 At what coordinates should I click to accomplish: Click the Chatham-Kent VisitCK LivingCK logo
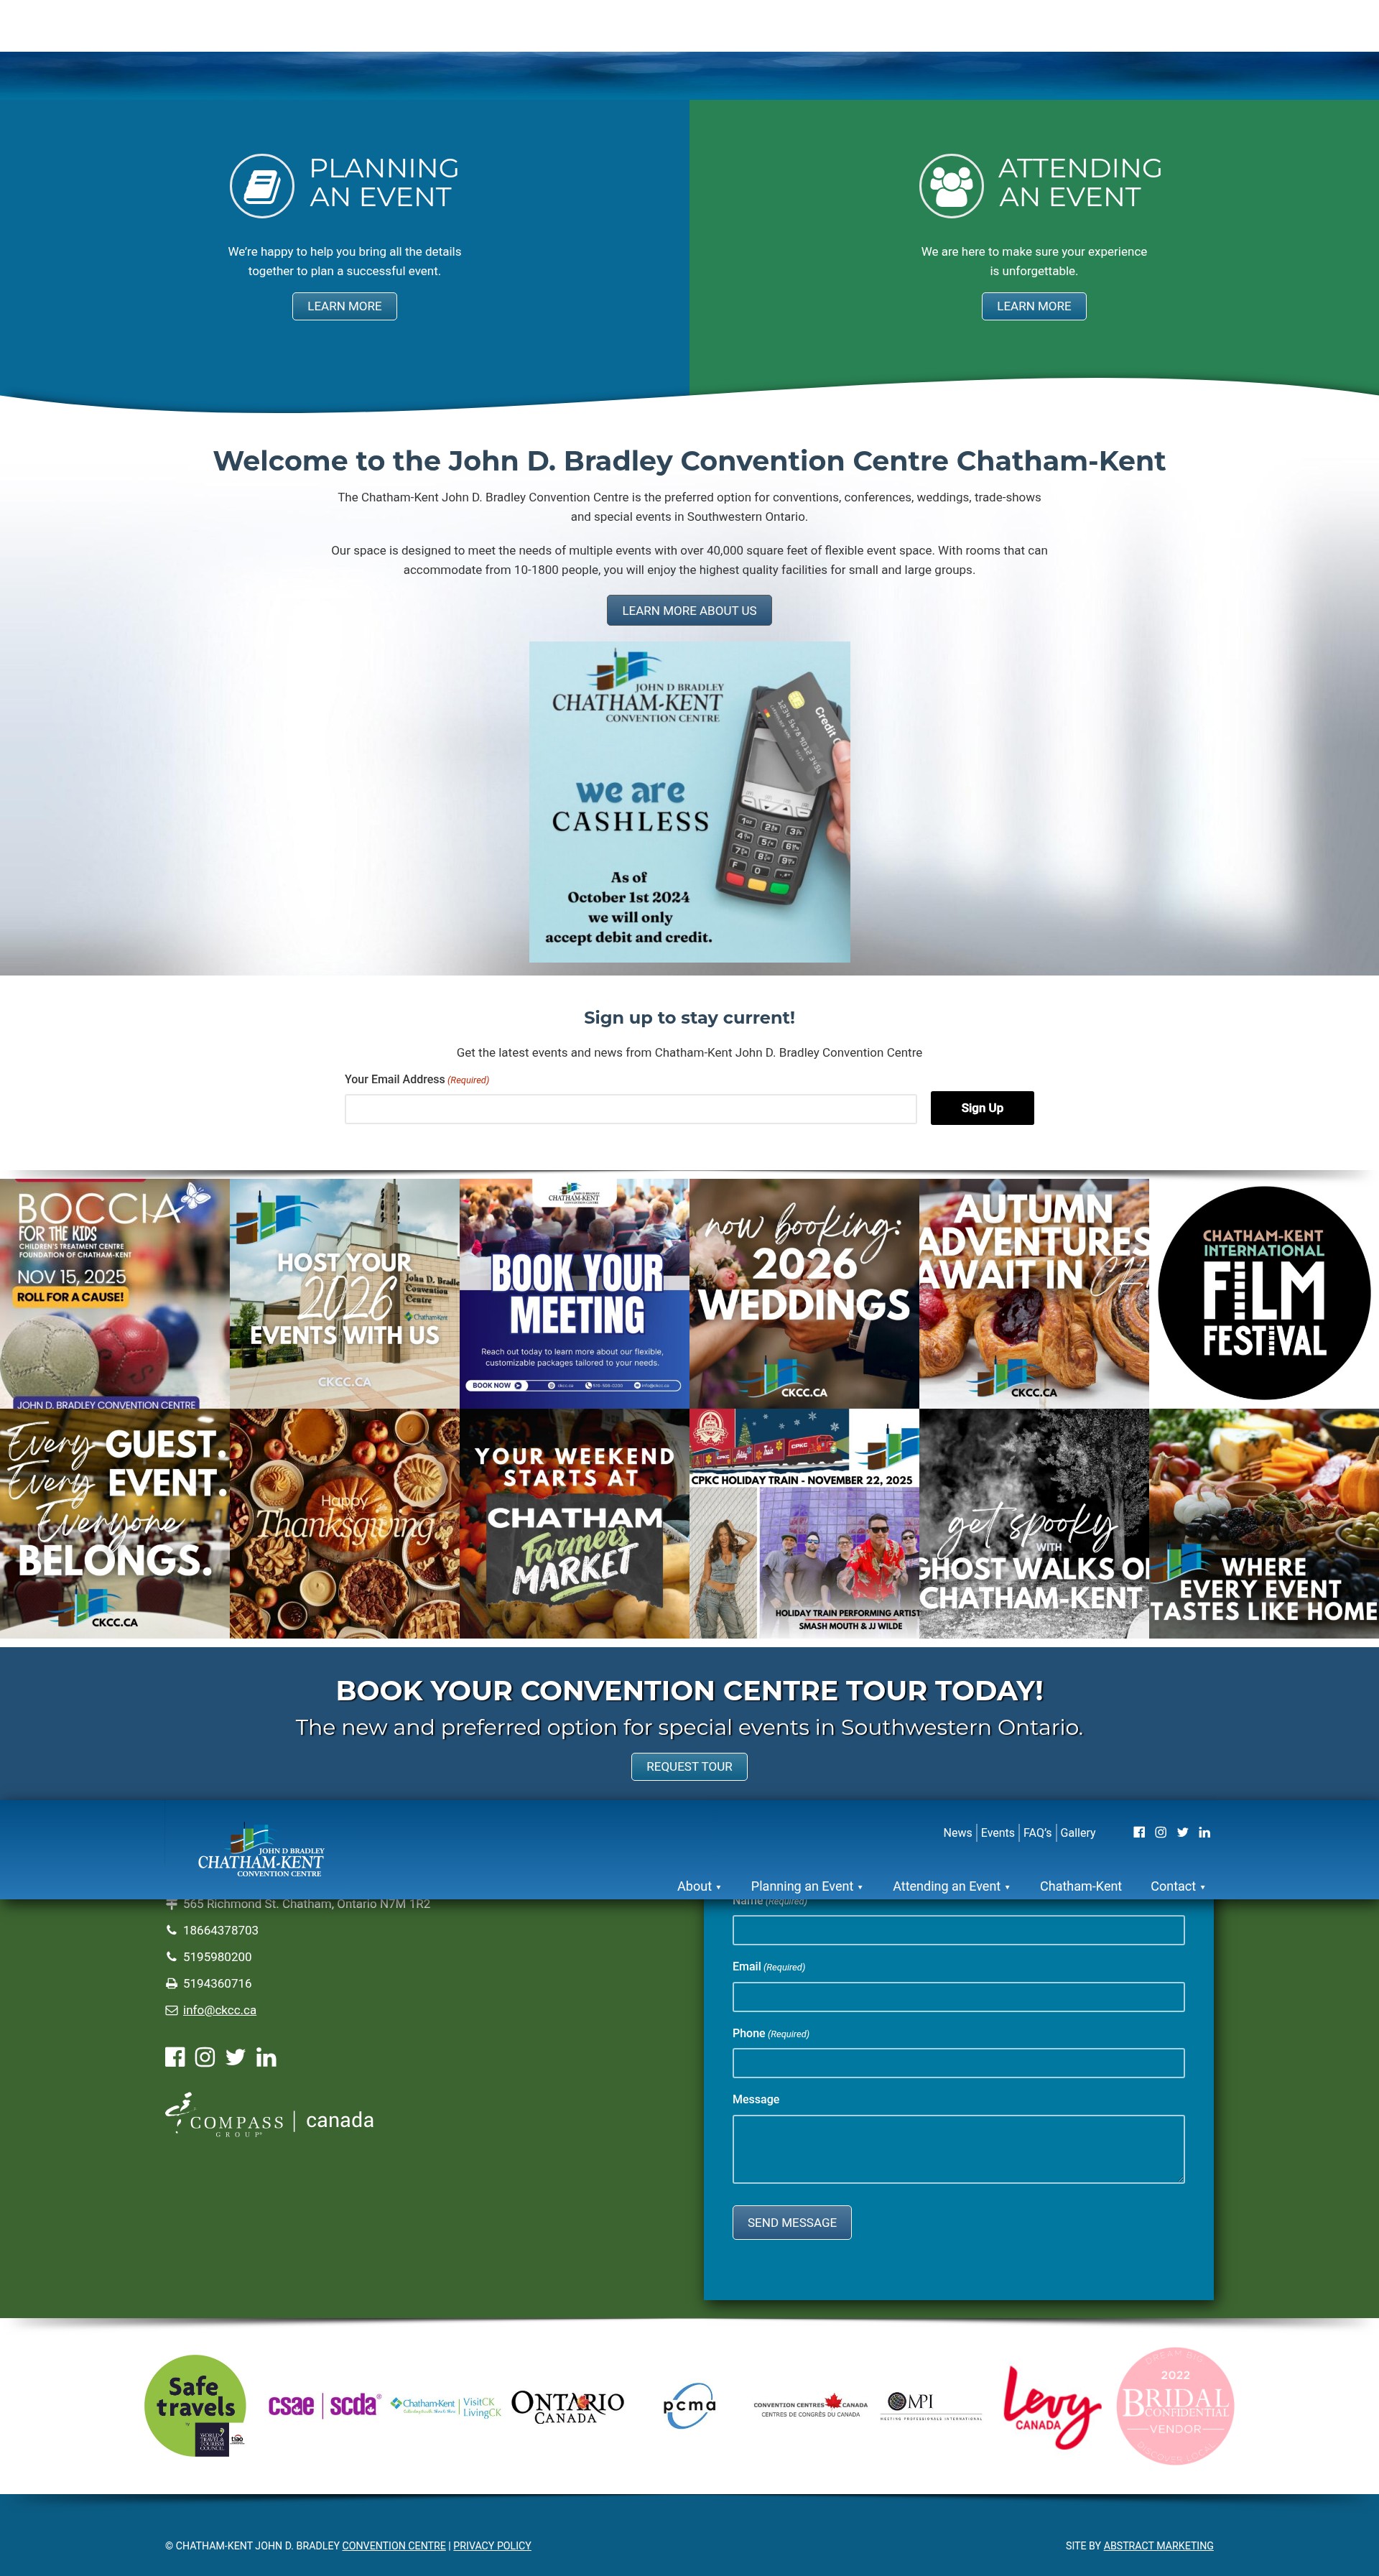[x=446, y=2406]
